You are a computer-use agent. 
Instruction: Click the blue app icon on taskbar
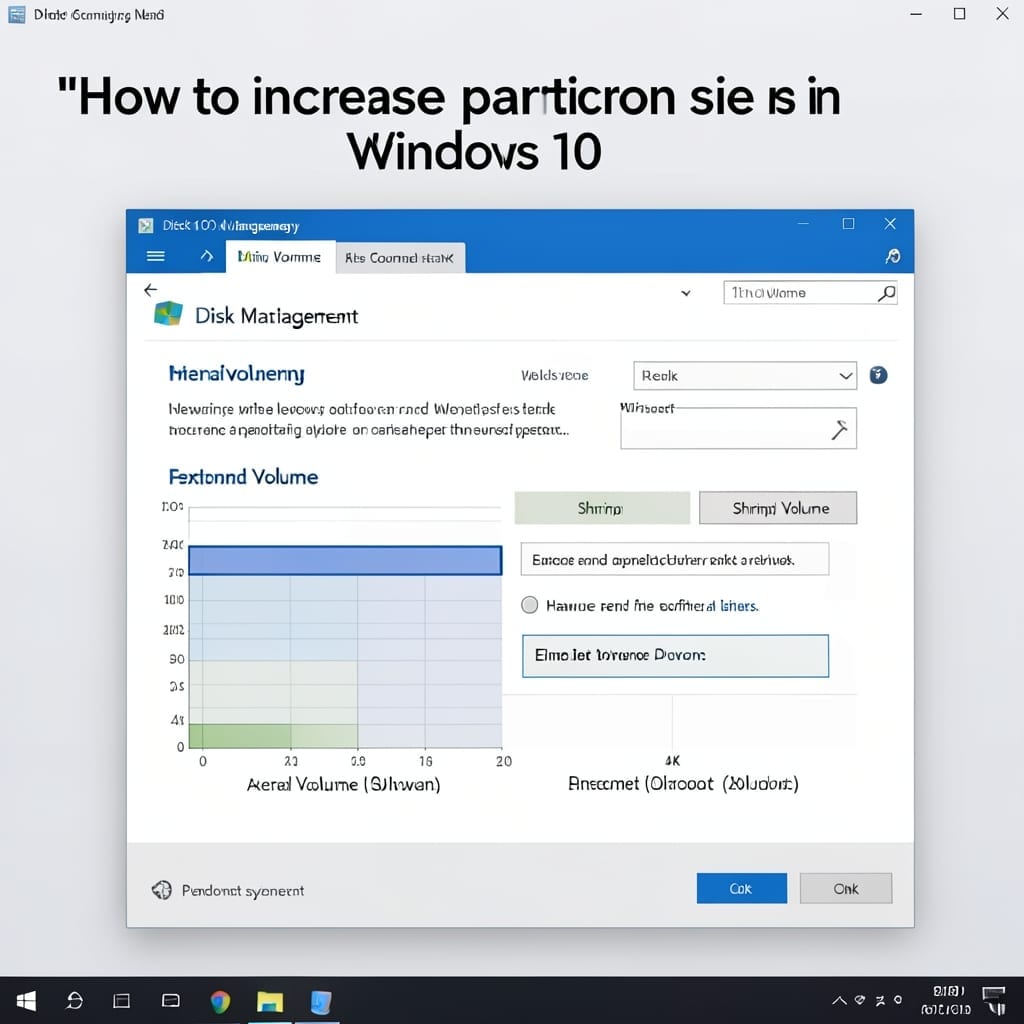320,1002
